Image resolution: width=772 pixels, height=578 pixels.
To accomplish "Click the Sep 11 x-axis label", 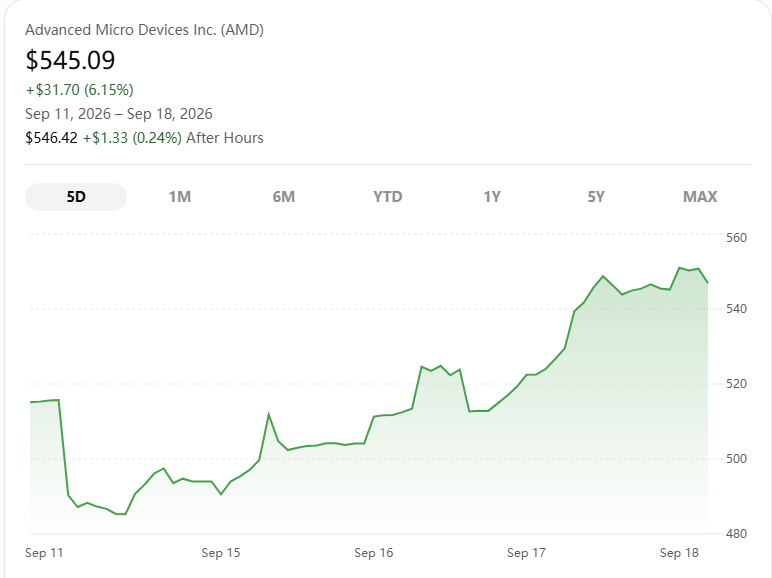I will (44, 553).
